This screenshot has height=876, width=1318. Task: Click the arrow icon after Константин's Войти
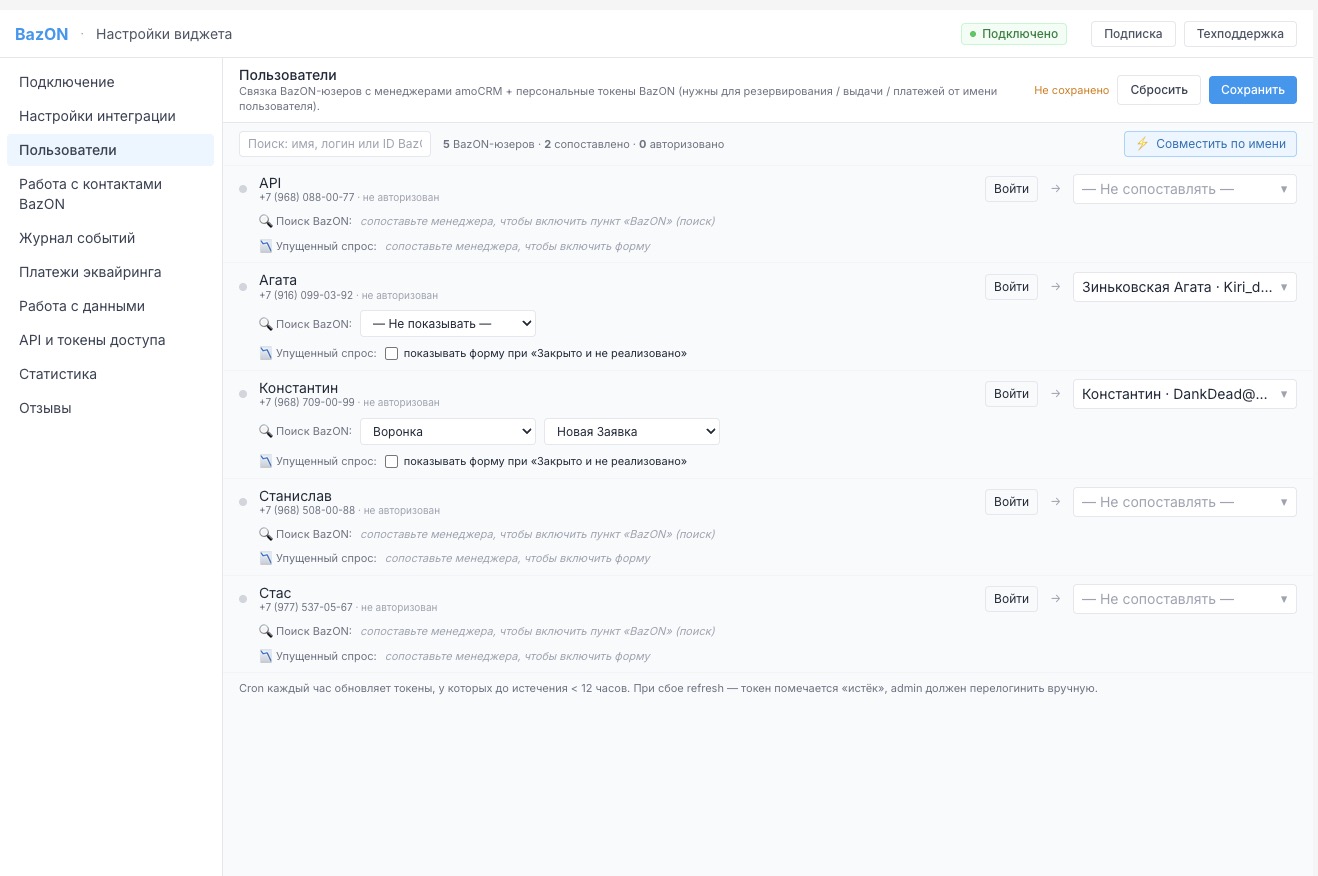pos(1055,394)
